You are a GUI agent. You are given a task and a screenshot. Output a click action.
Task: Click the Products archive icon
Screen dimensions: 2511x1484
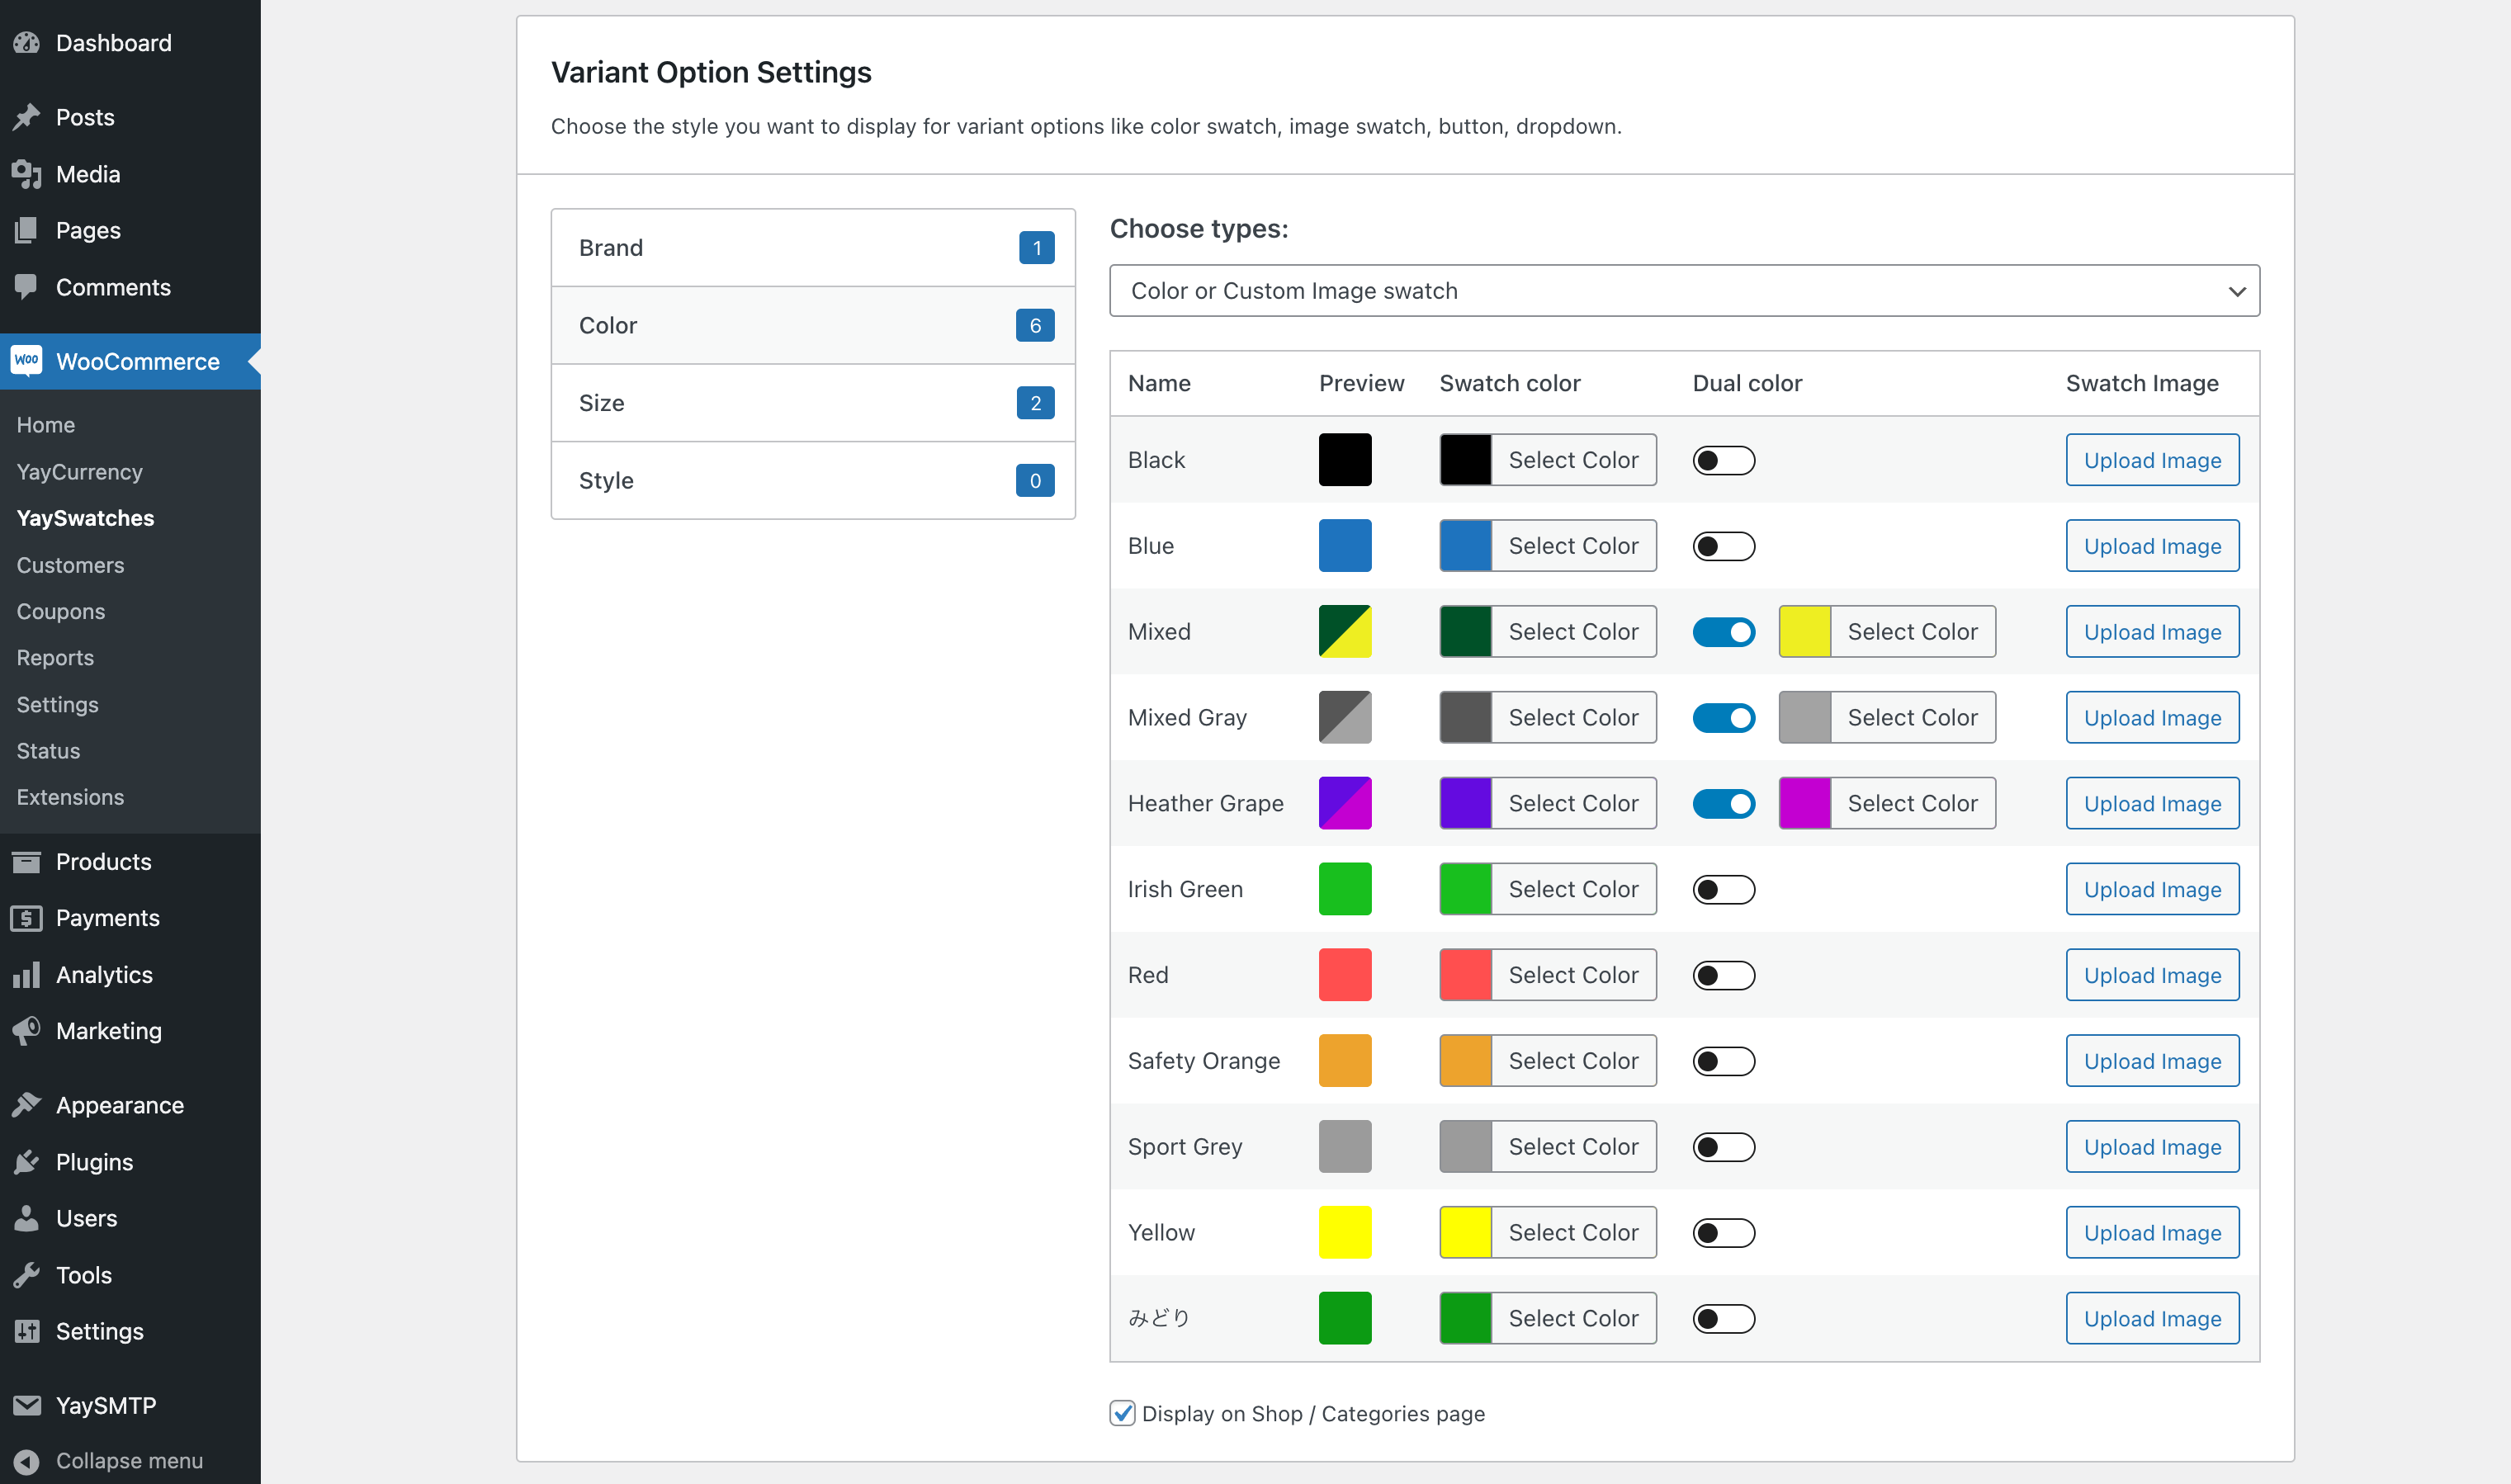[x=27, y=861]
